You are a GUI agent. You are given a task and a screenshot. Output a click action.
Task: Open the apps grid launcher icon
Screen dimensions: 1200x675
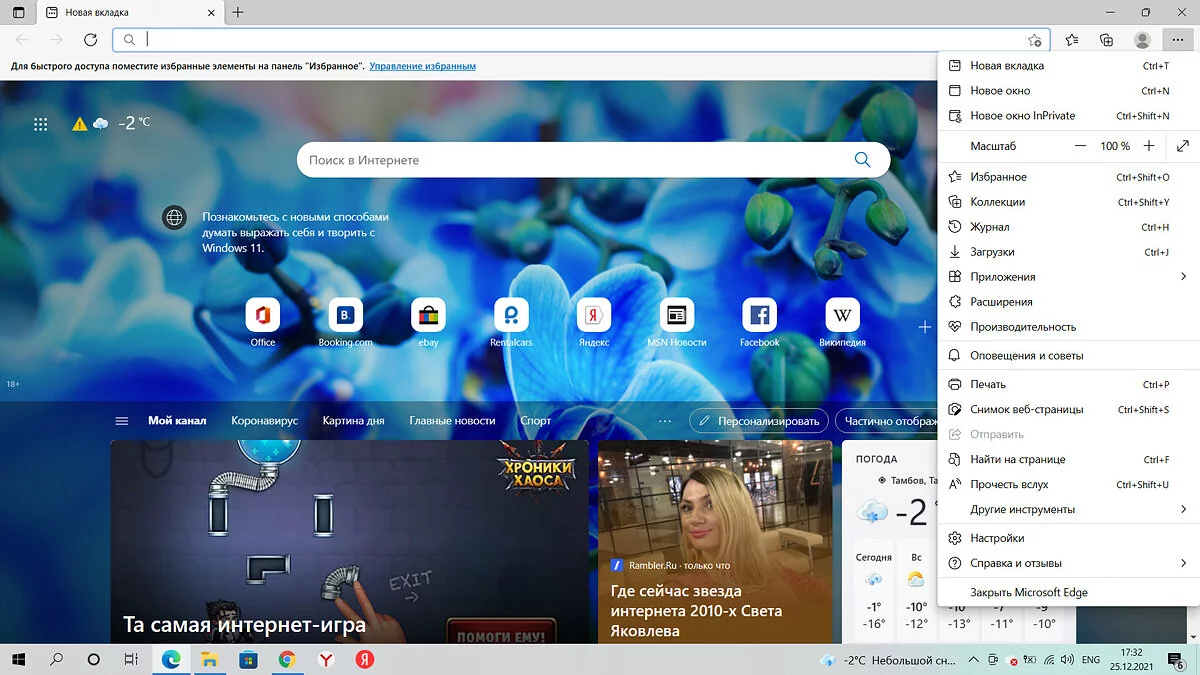click(x=41, y=124)
